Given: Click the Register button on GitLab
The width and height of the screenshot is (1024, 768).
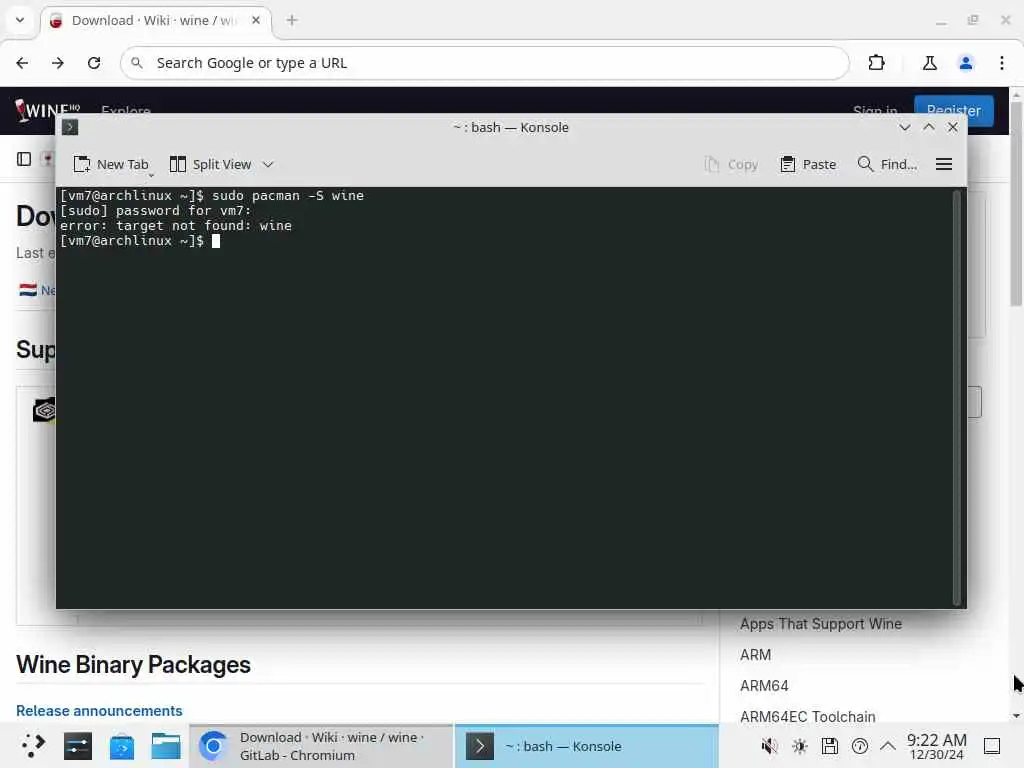Looking at the screenshot, I should pyautogui.click(x=953, y=110).
